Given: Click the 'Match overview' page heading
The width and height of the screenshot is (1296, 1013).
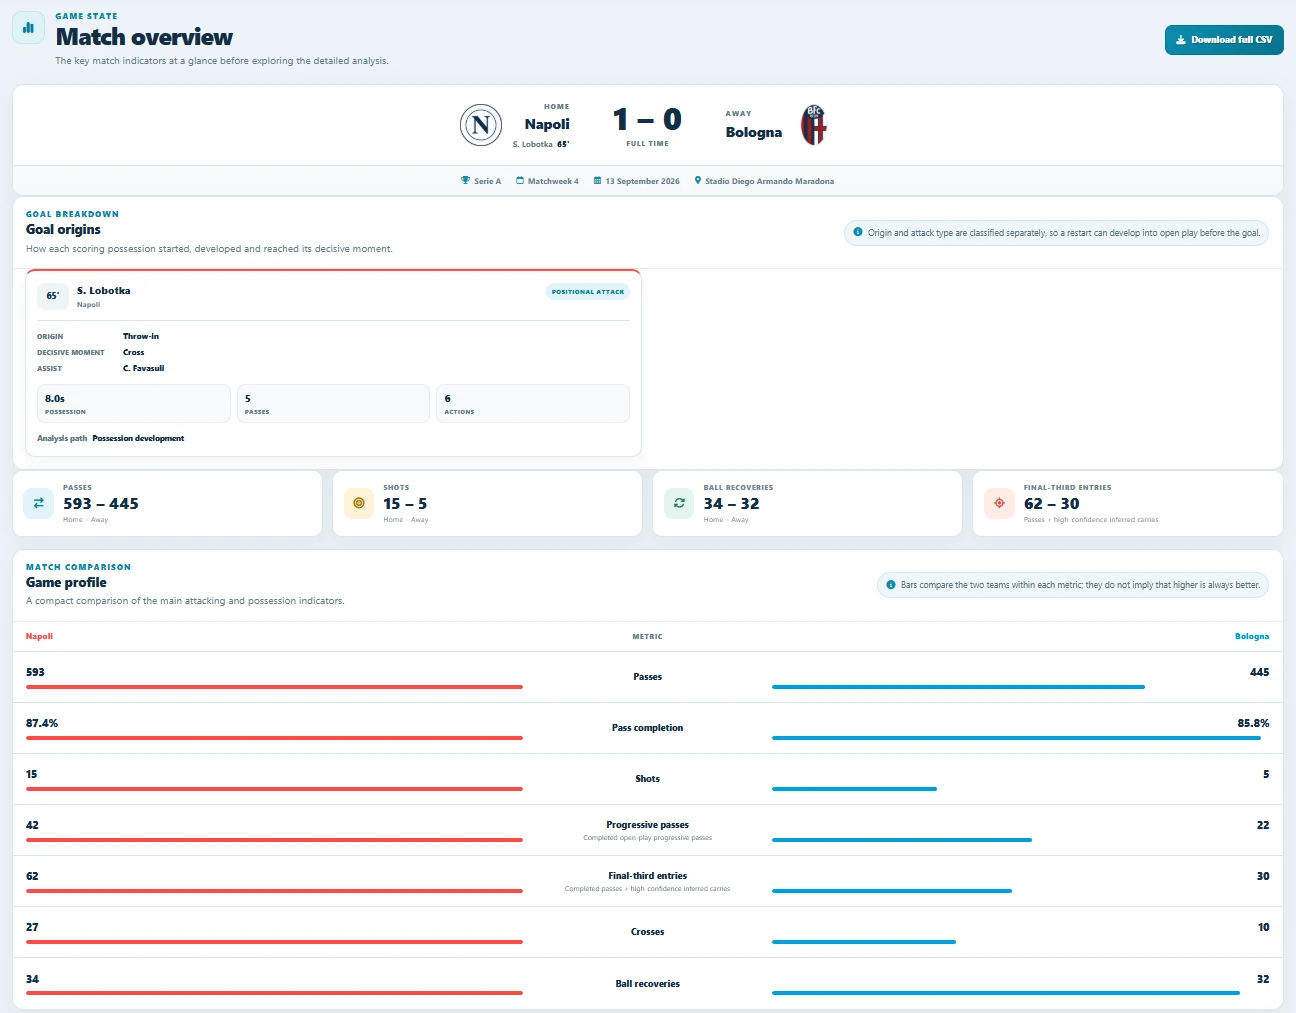Looking at the screenshot, I should pyautogui.click(x=144, y=37).
